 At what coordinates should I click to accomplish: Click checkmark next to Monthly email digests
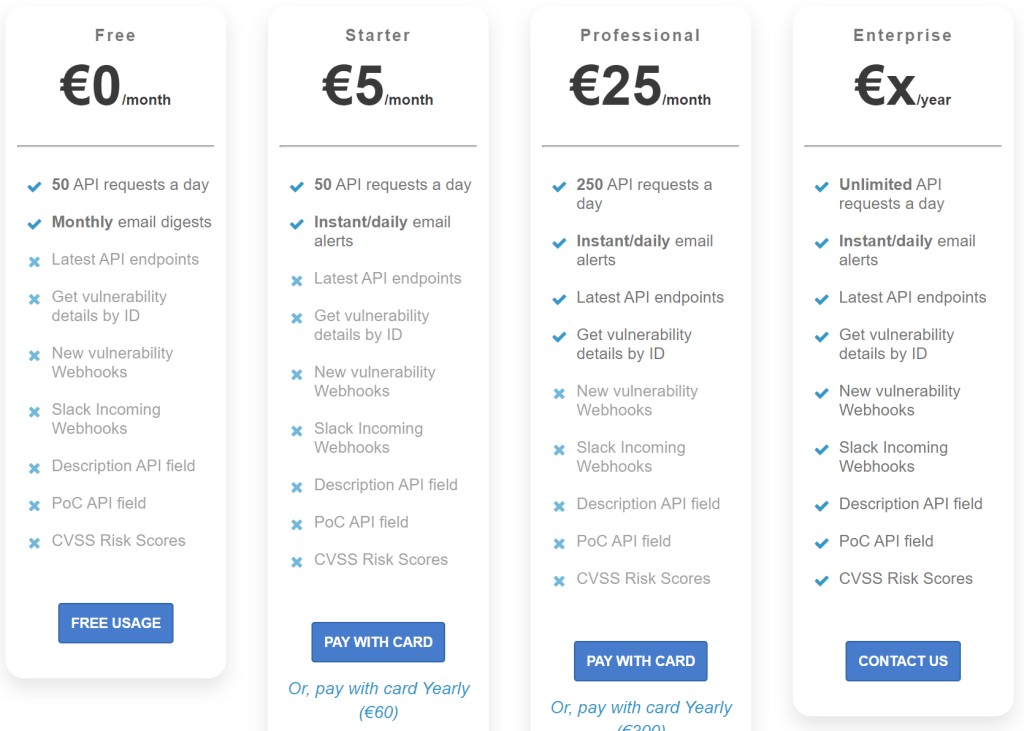(x=34, y=223)
